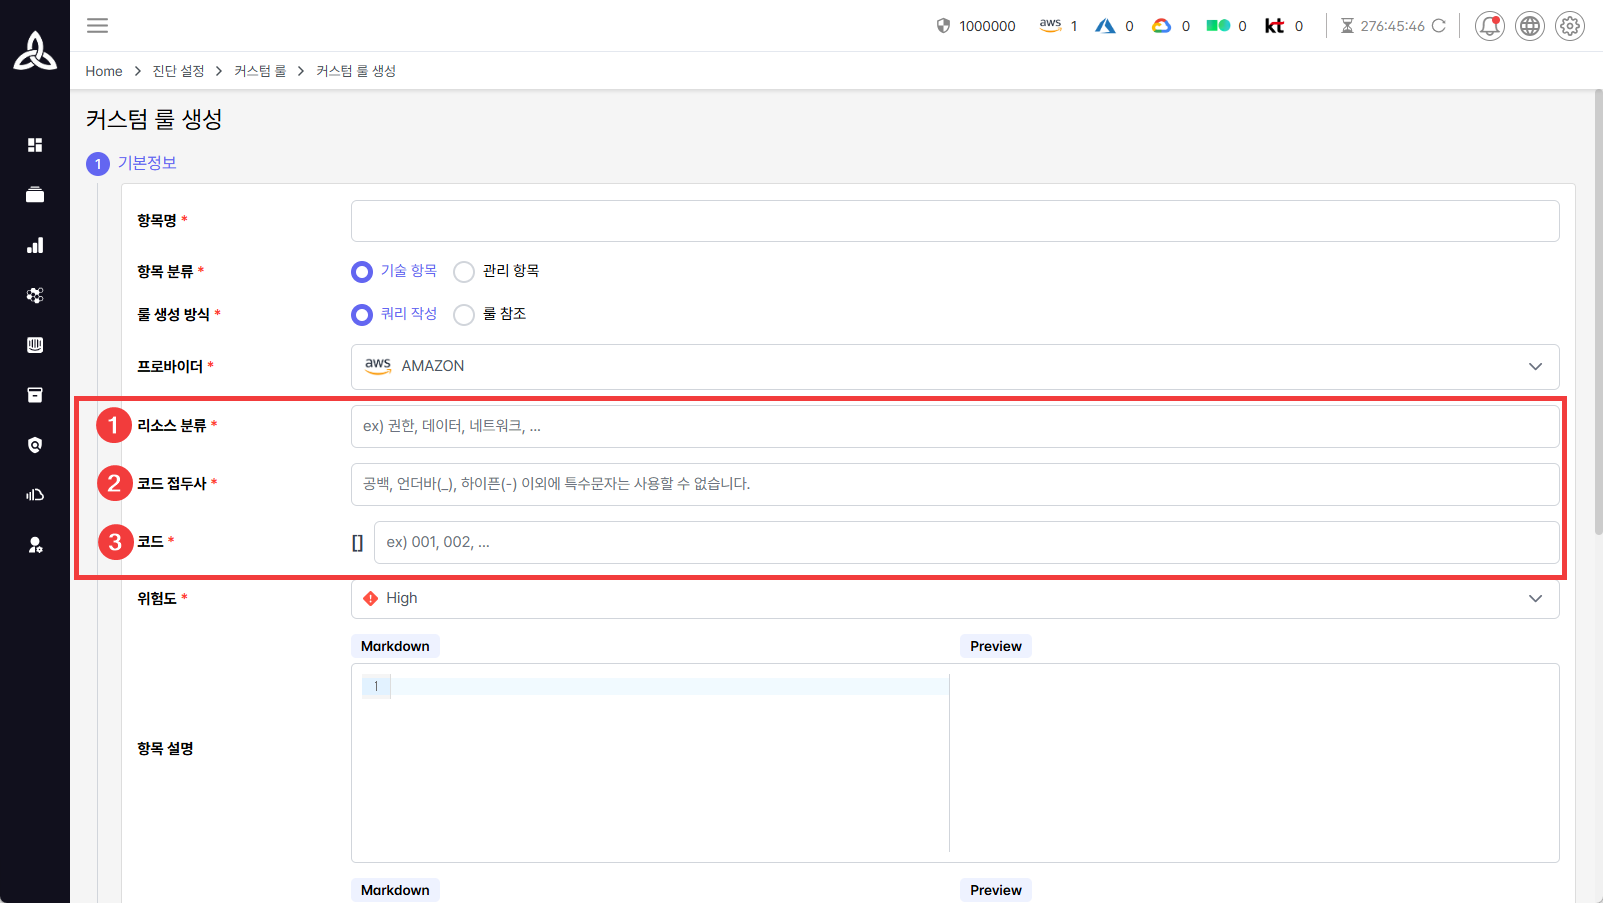Click the 커스텀 룰 breadcrumb link
Viewport: 1603px width, 903px height.
260,71
